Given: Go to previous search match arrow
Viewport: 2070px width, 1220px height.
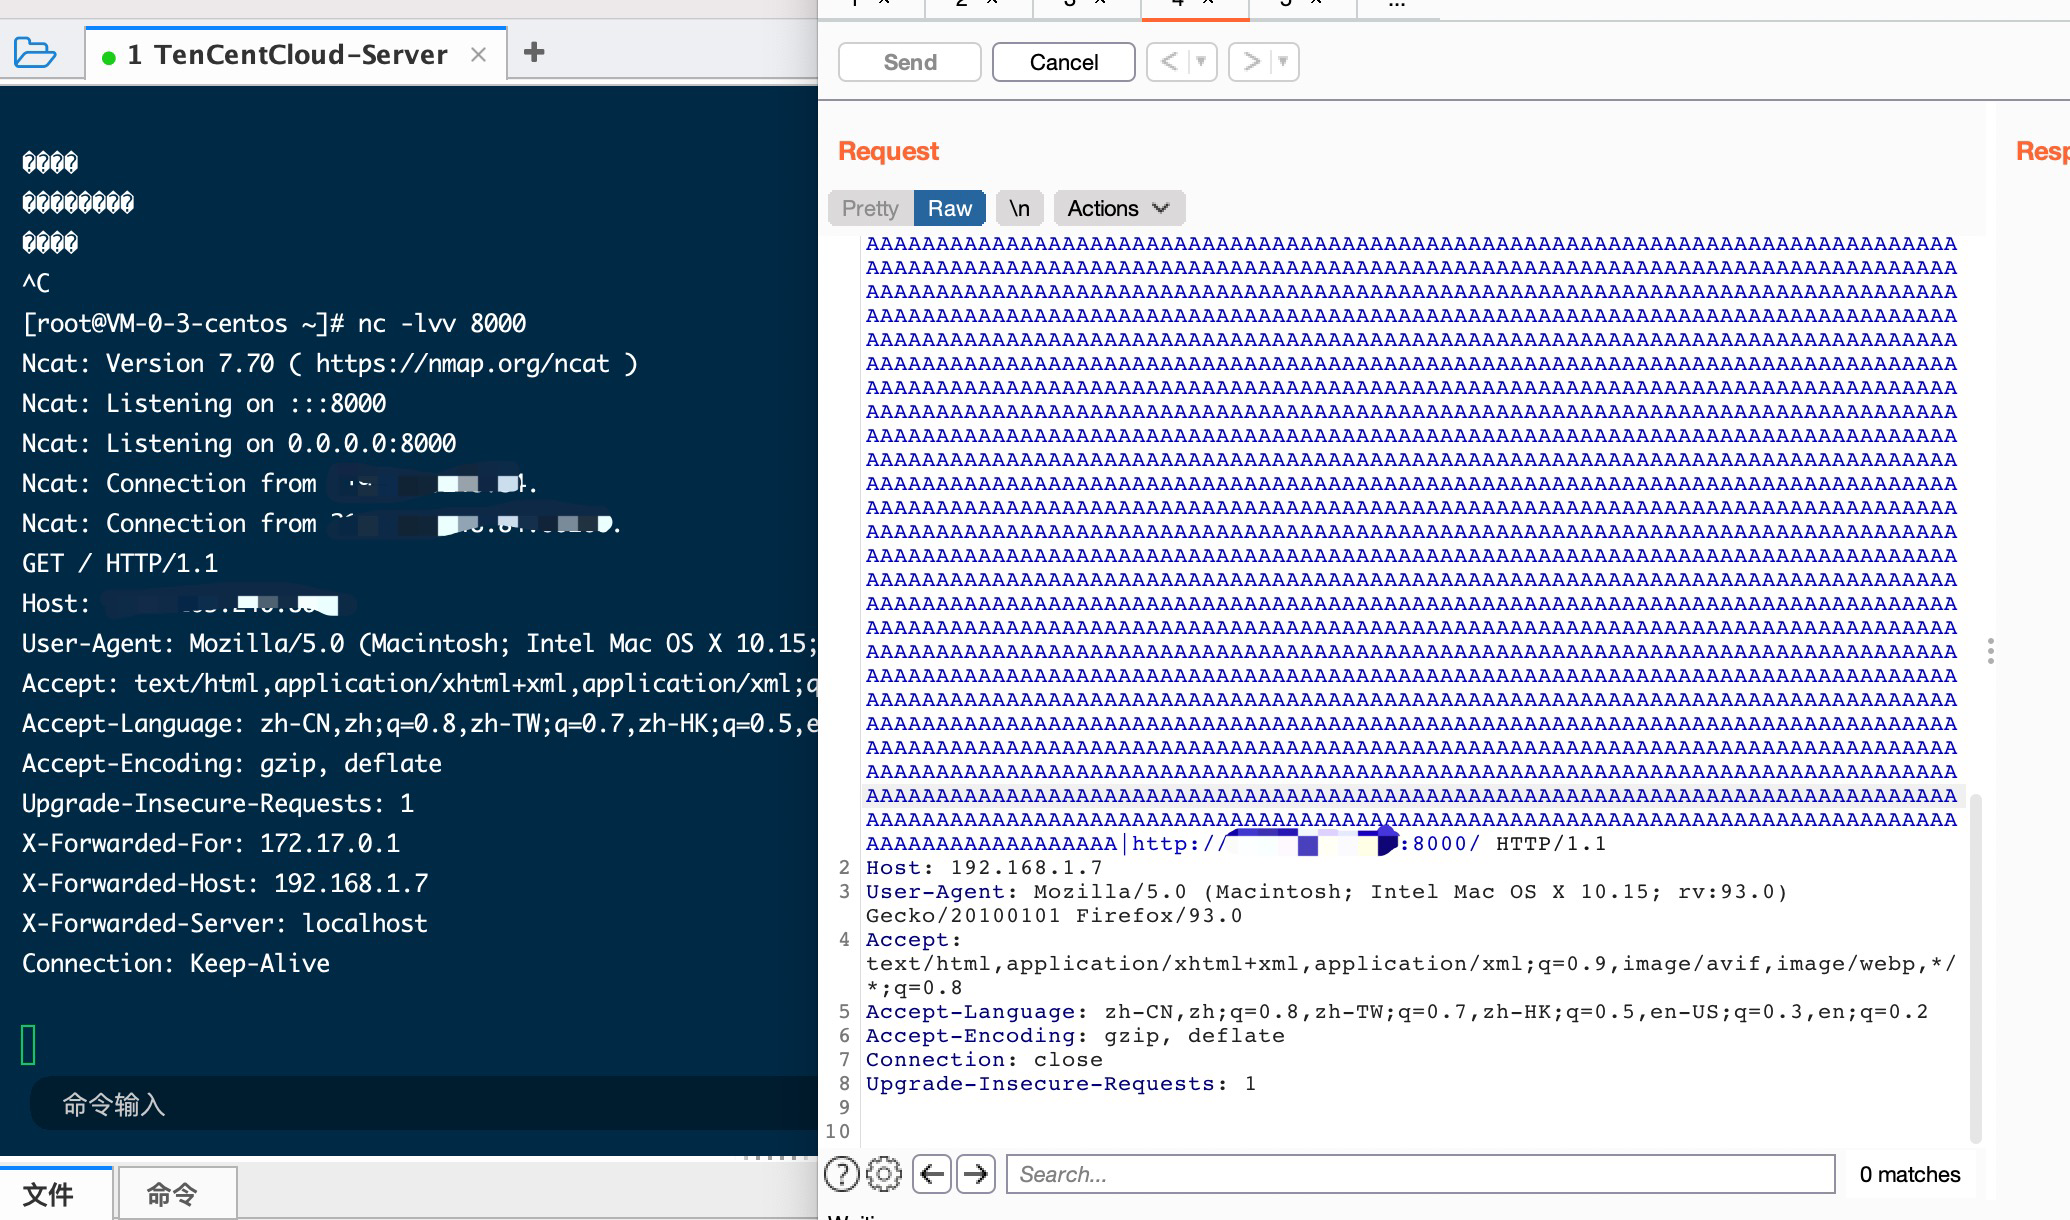Looking at the screenshot, I should point(932,1174).
